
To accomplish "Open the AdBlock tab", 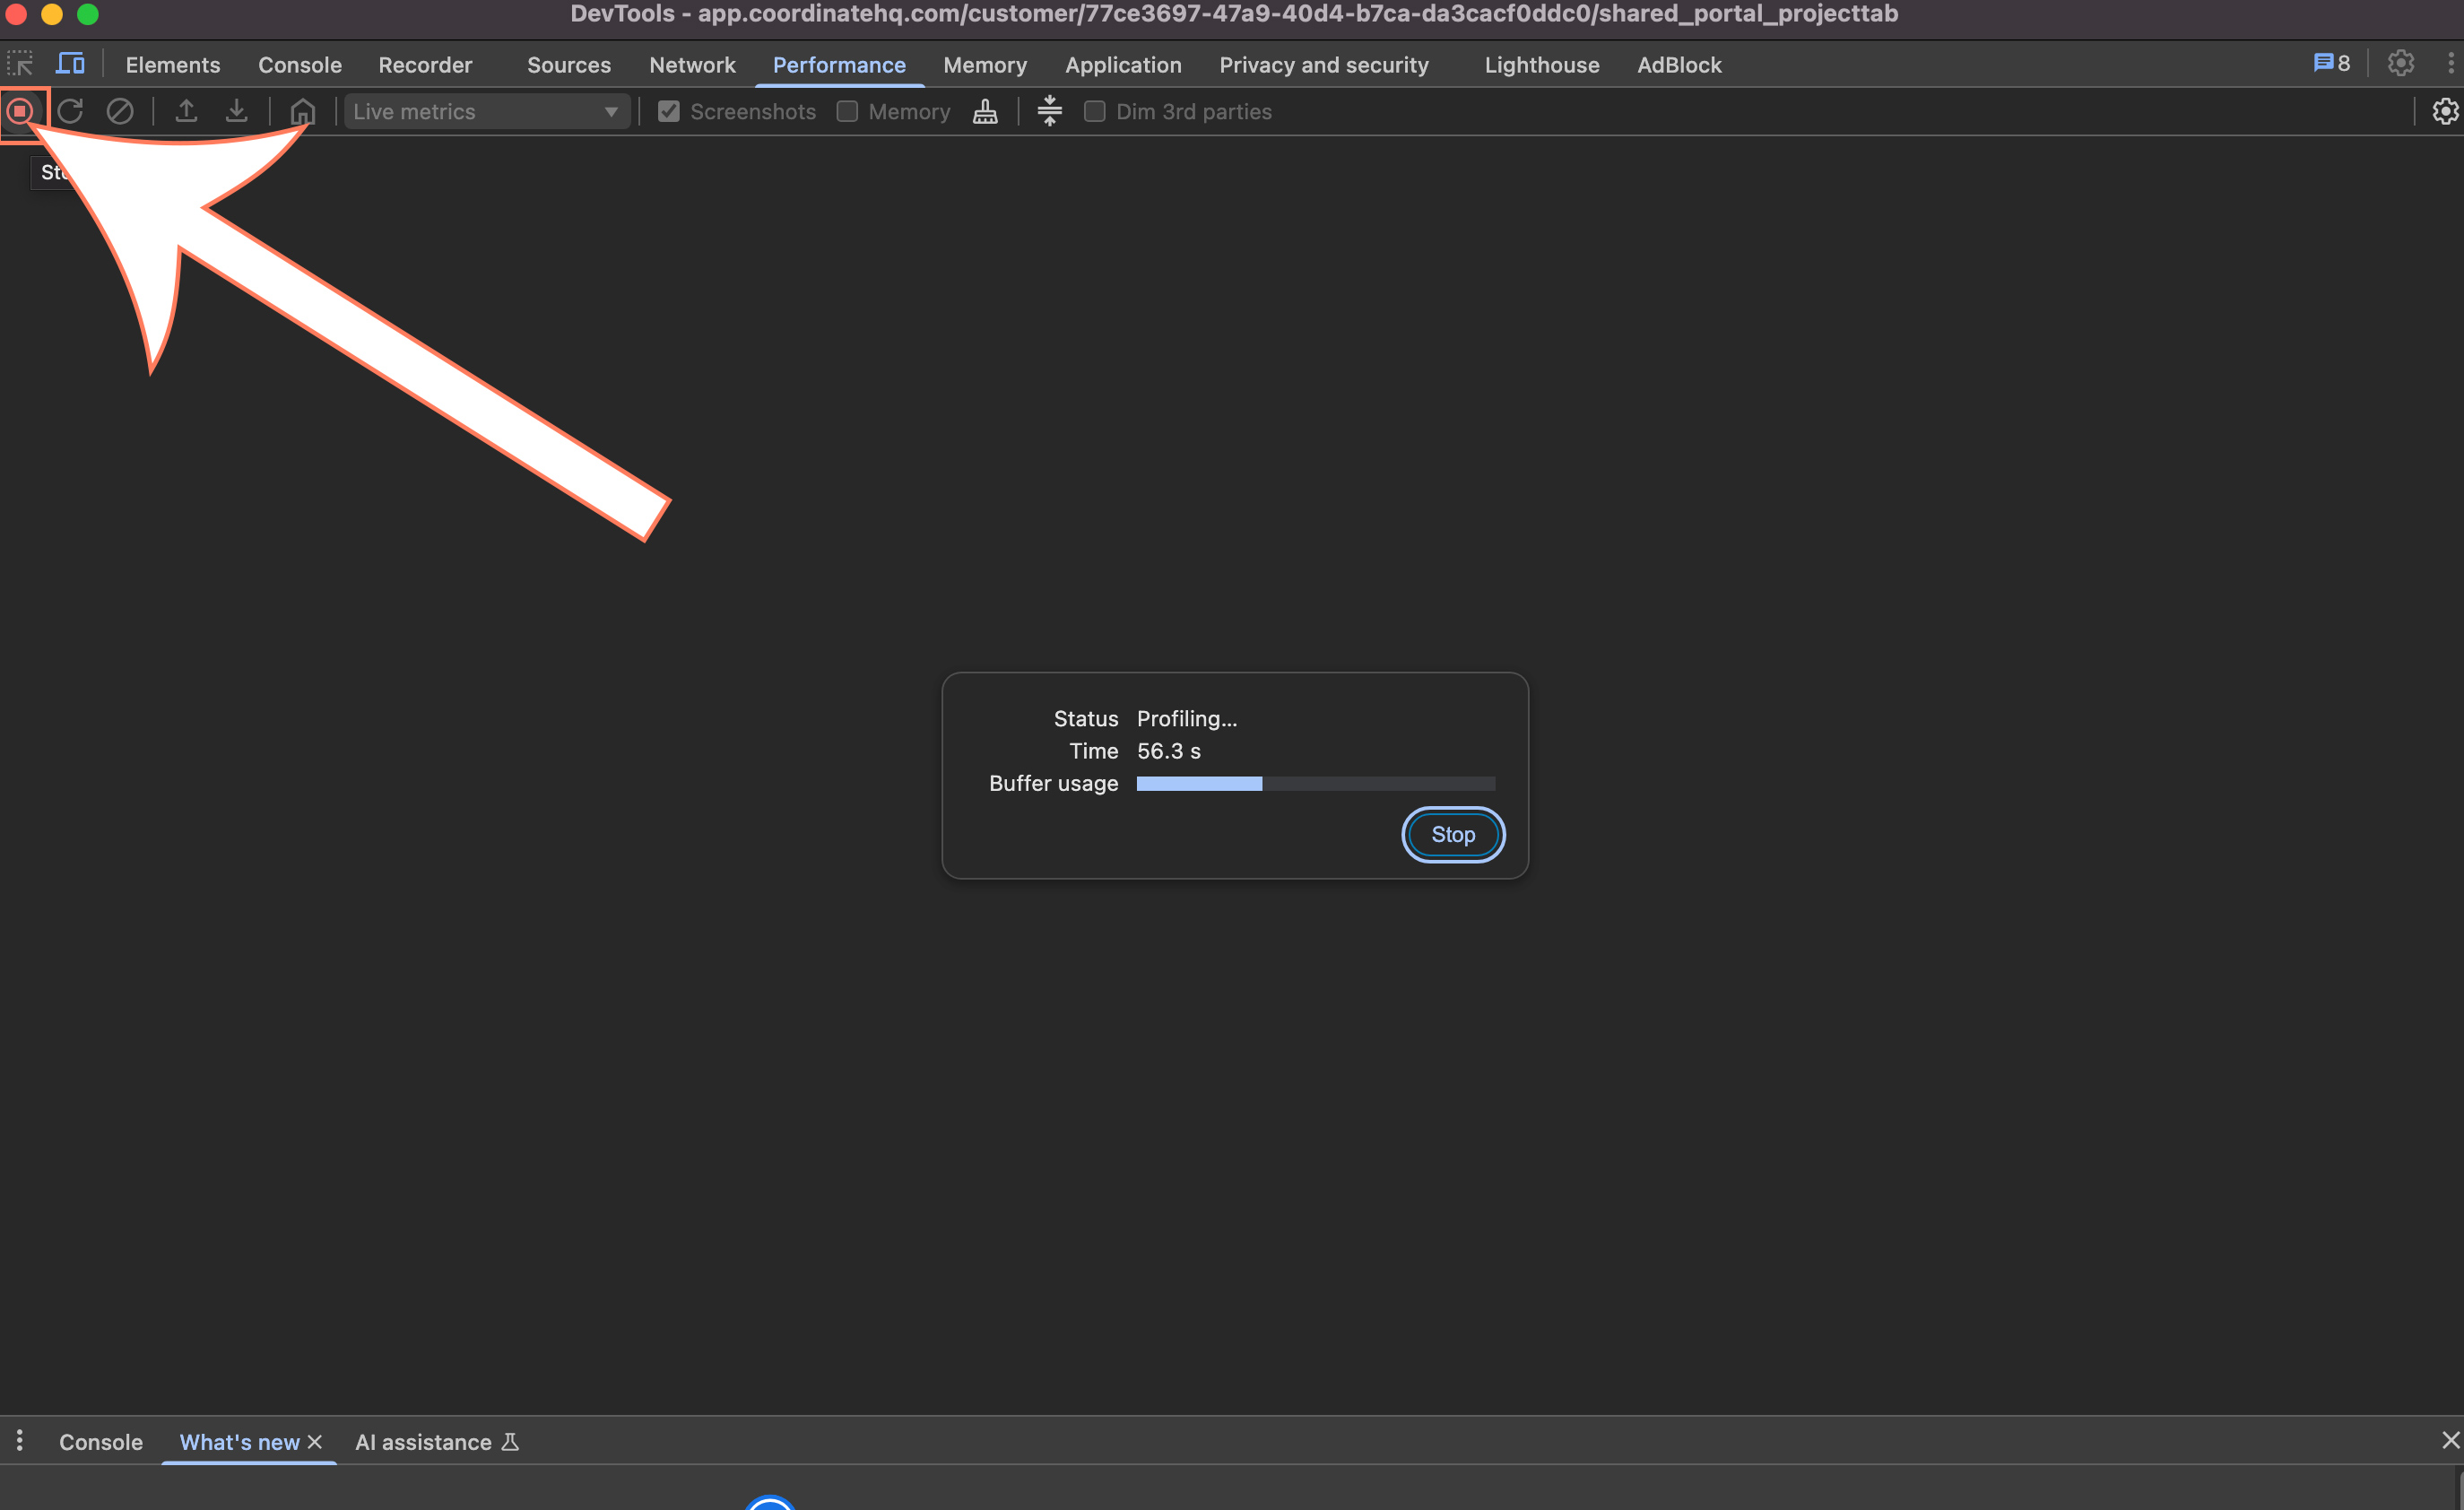I will [1679, 65].
